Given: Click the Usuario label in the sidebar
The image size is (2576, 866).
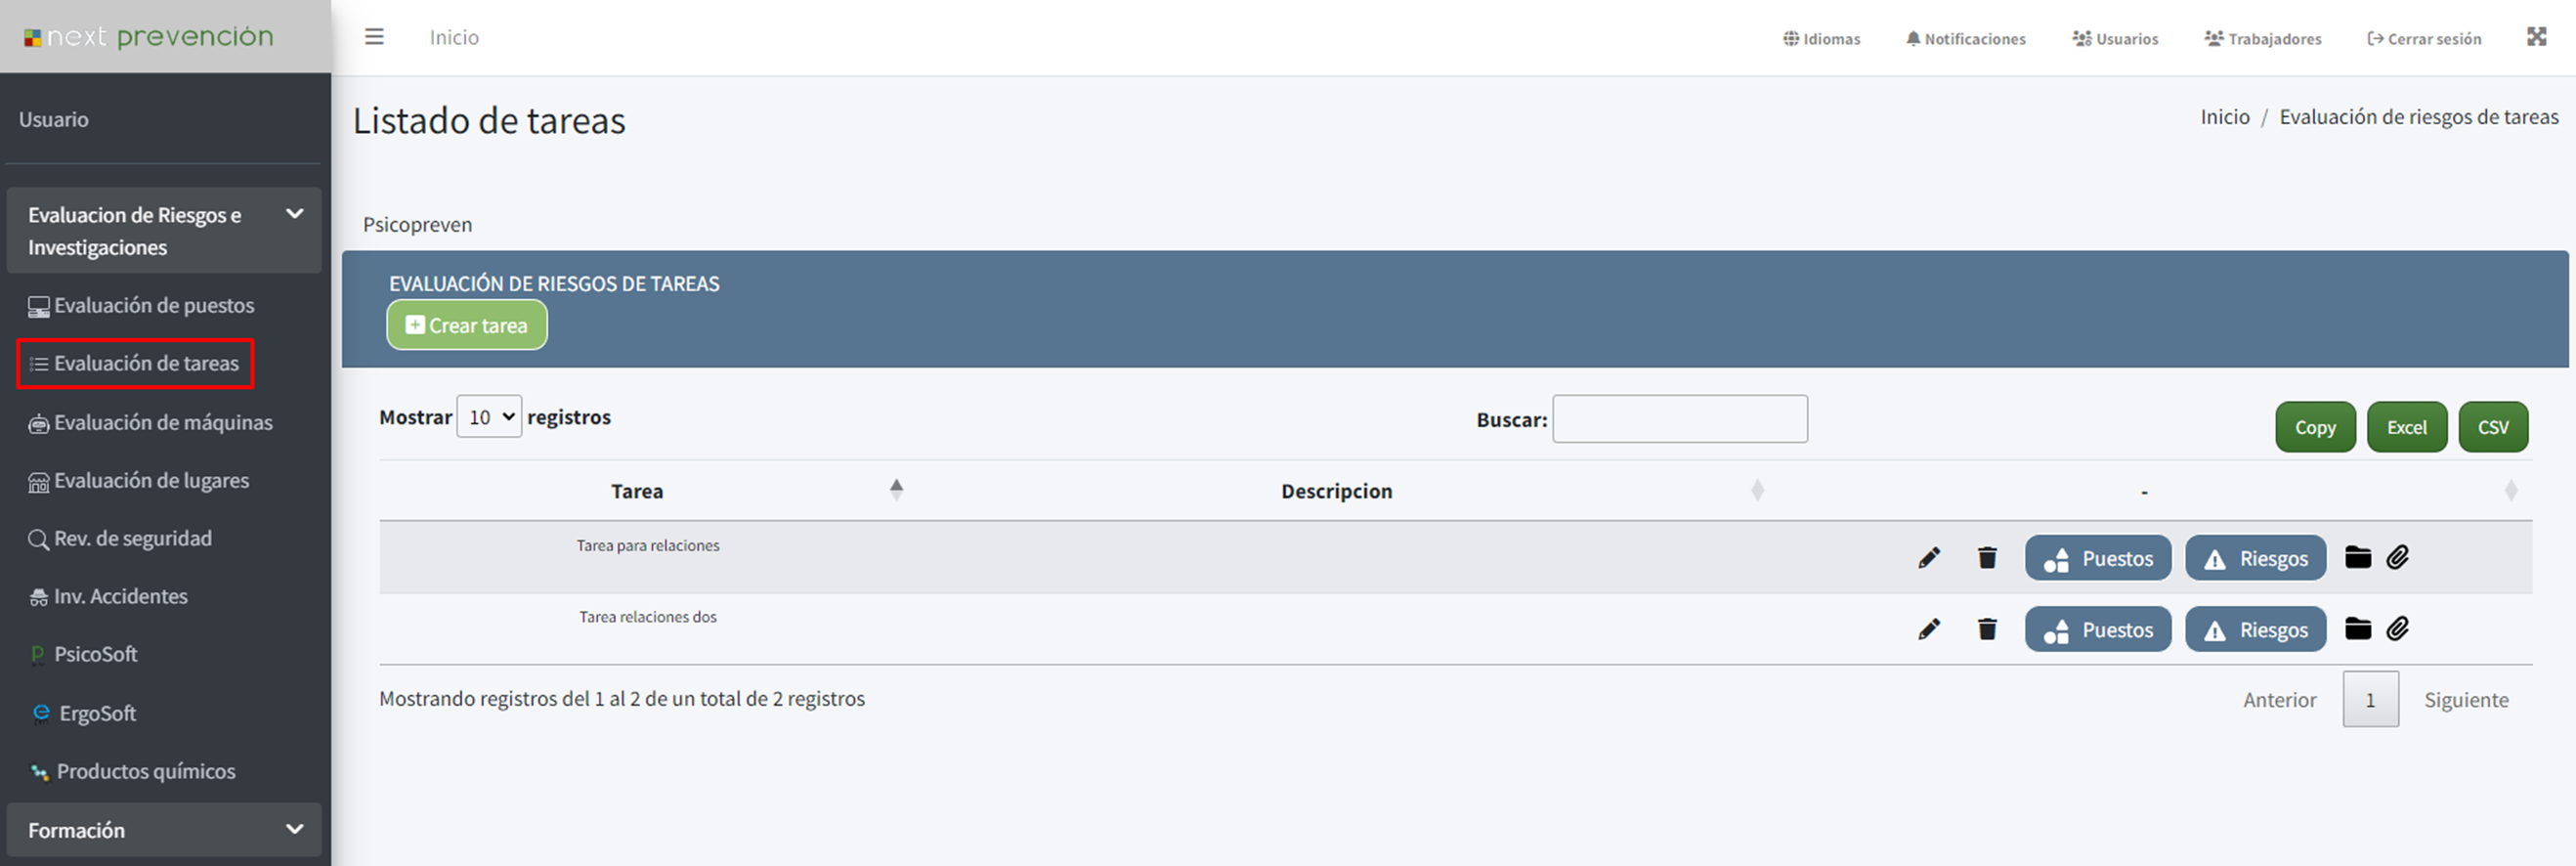Looking at the screenshot, I should pos(54,120).
